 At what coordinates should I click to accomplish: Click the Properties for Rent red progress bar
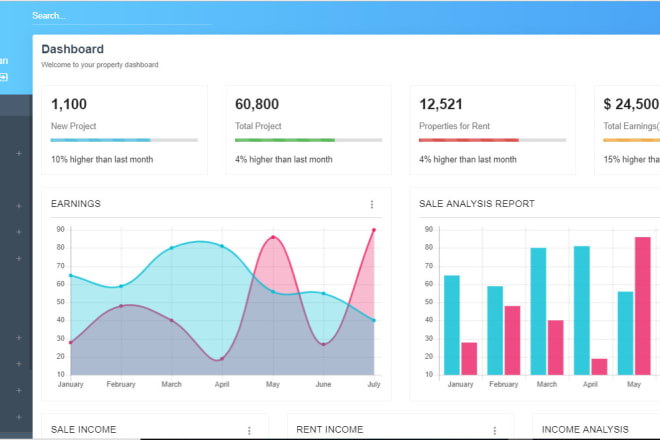492,140
